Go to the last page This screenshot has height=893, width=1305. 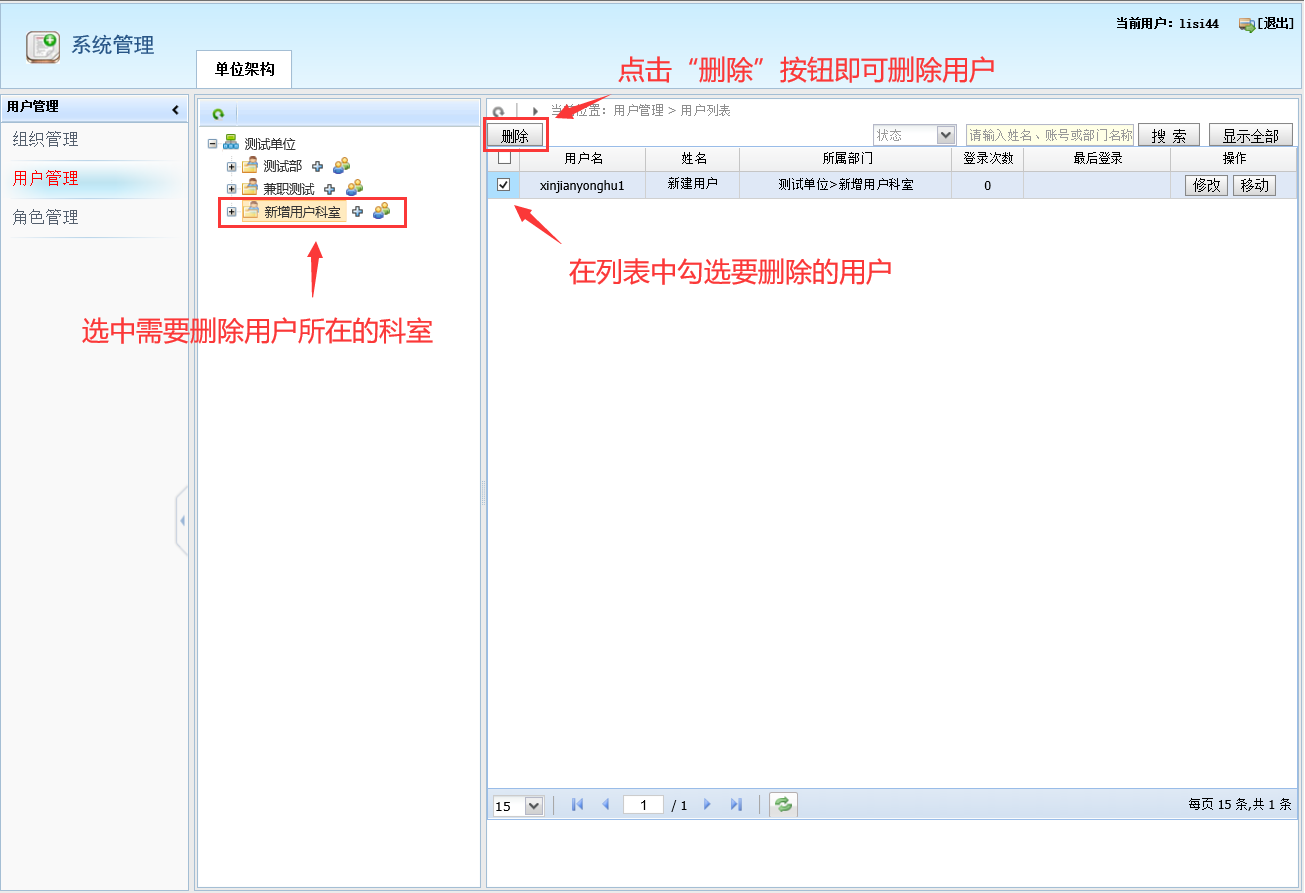point(736,805)
